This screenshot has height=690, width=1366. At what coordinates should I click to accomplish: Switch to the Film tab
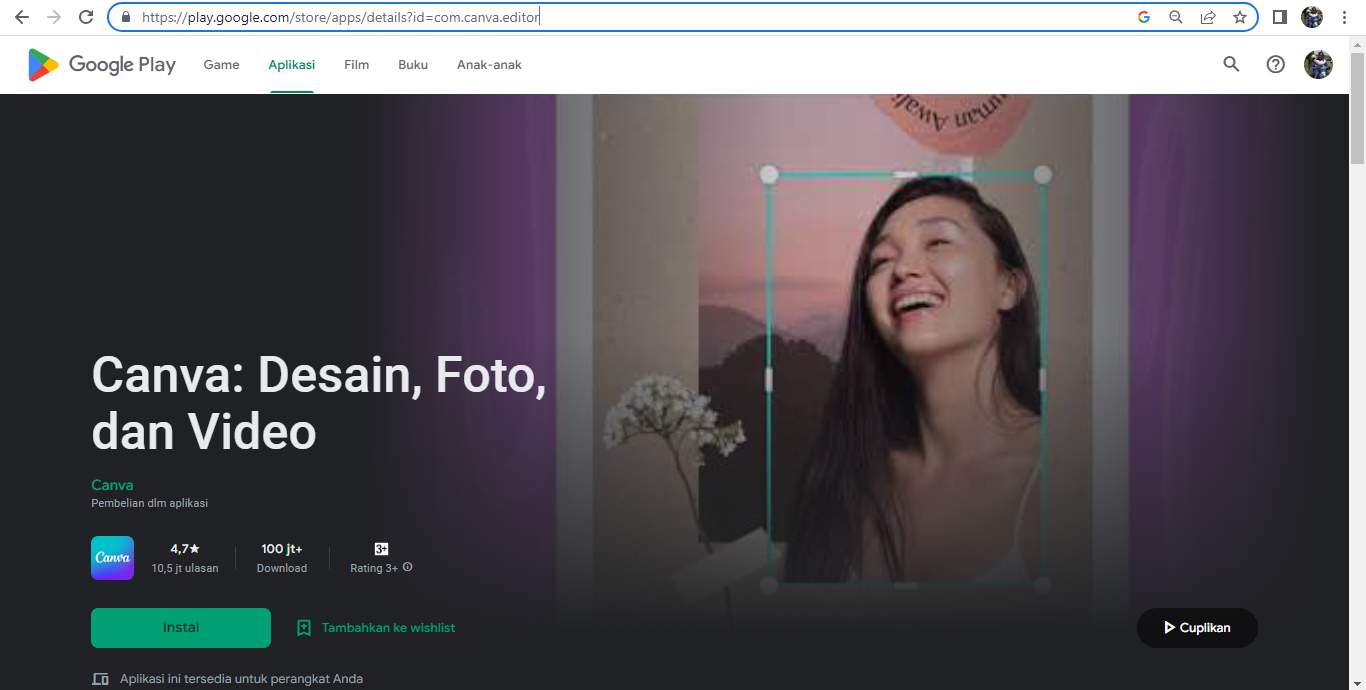click(356, 65)
